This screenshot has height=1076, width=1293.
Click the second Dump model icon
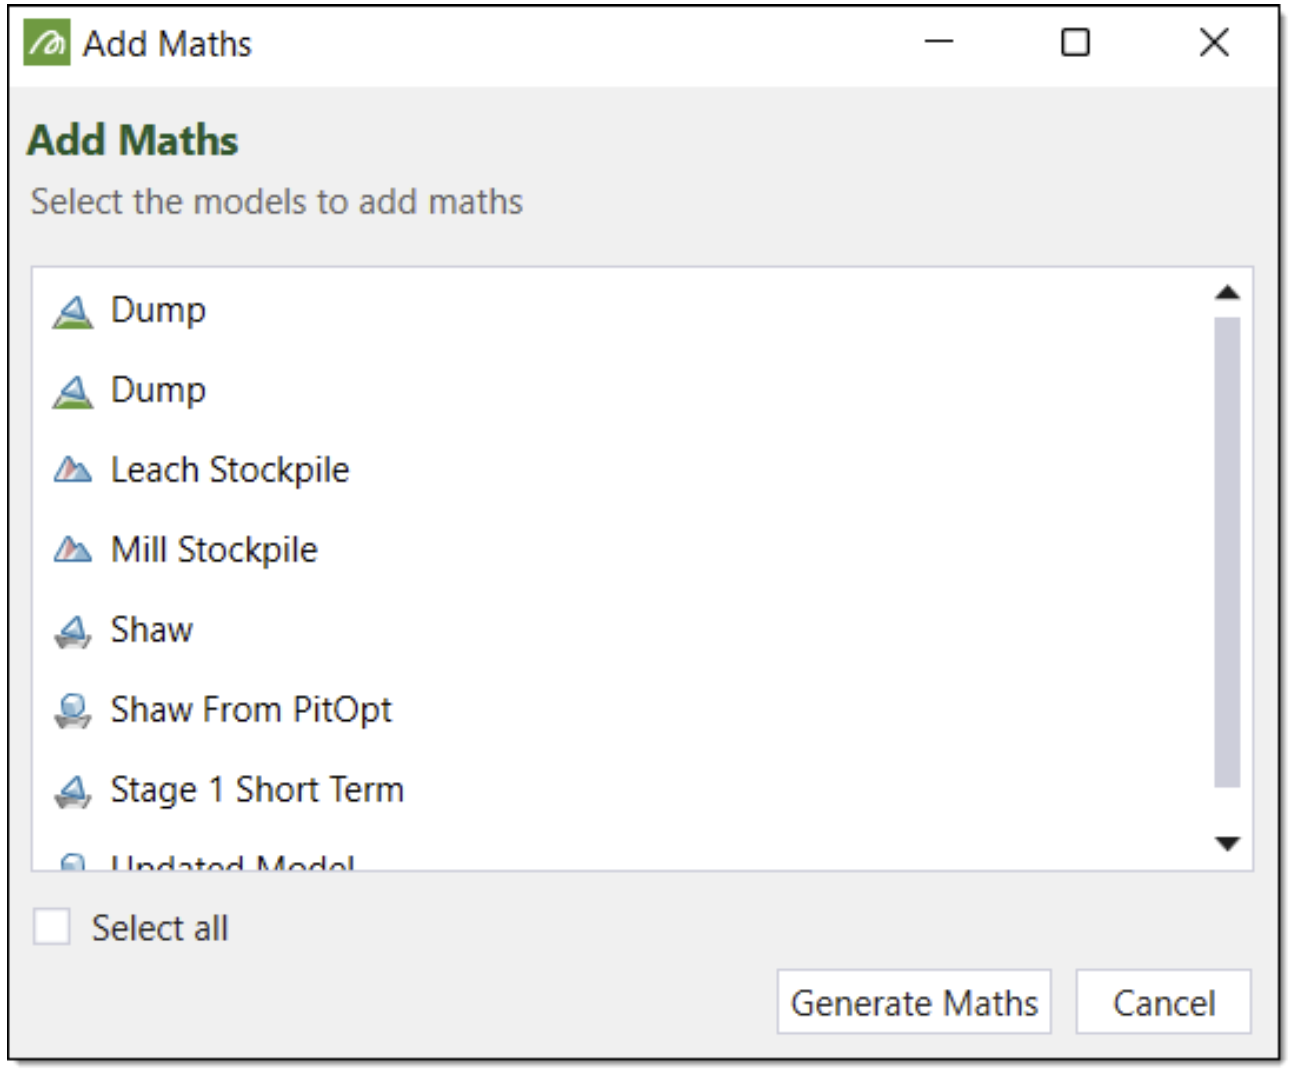[x=72, y=392]
